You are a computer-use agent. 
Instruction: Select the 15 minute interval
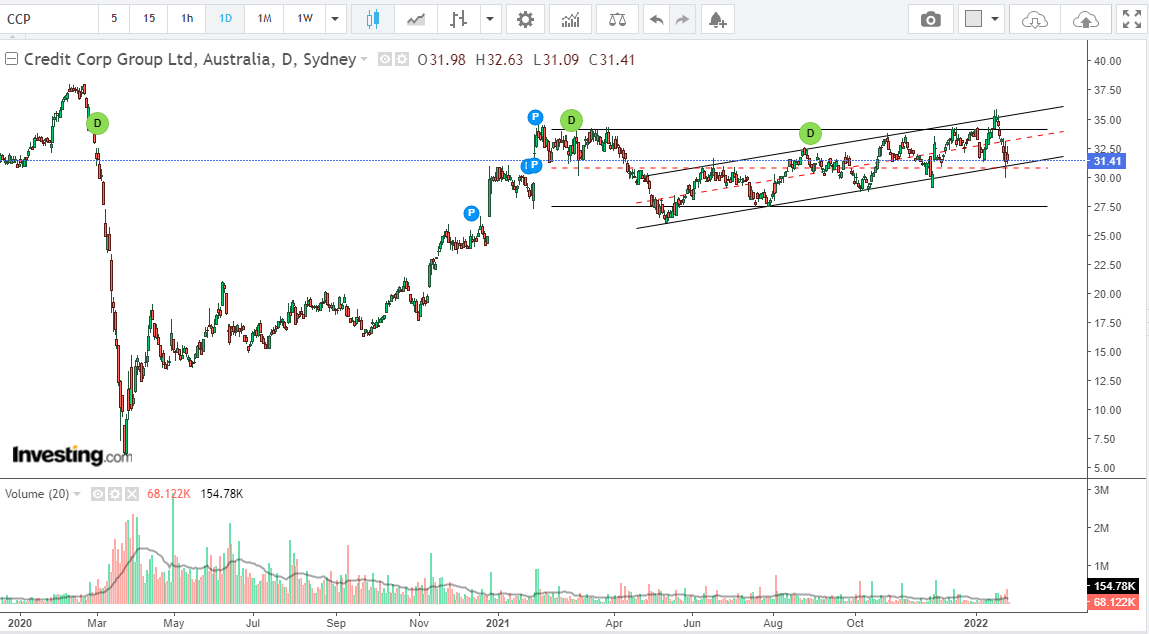point(149,19)
